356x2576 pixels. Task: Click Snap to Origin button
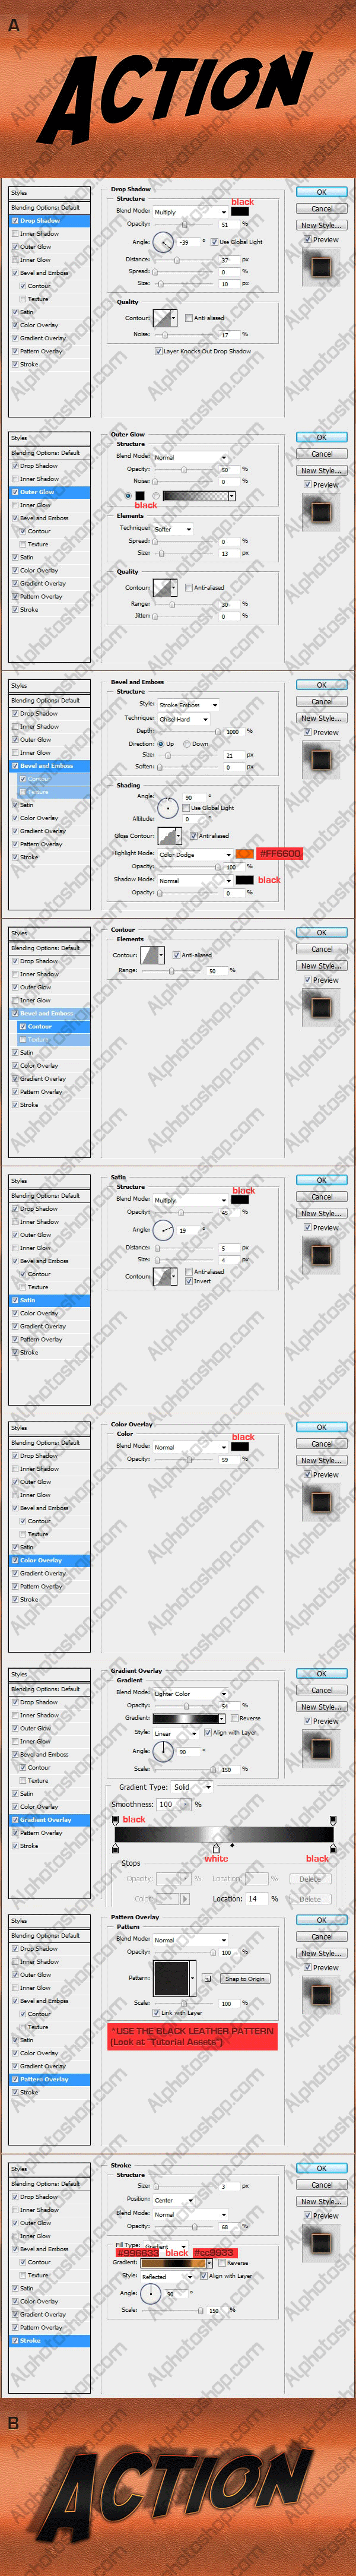coord(245,1979)
